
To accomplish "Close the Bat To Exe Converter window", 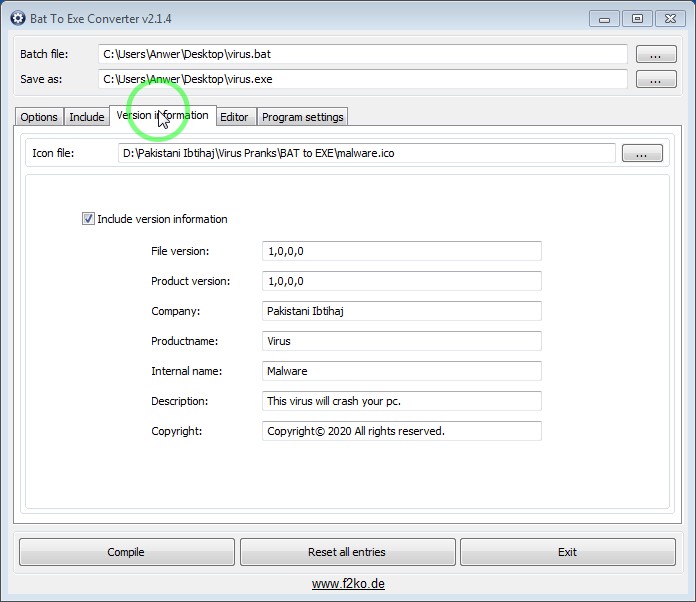I will pos(670,19).
